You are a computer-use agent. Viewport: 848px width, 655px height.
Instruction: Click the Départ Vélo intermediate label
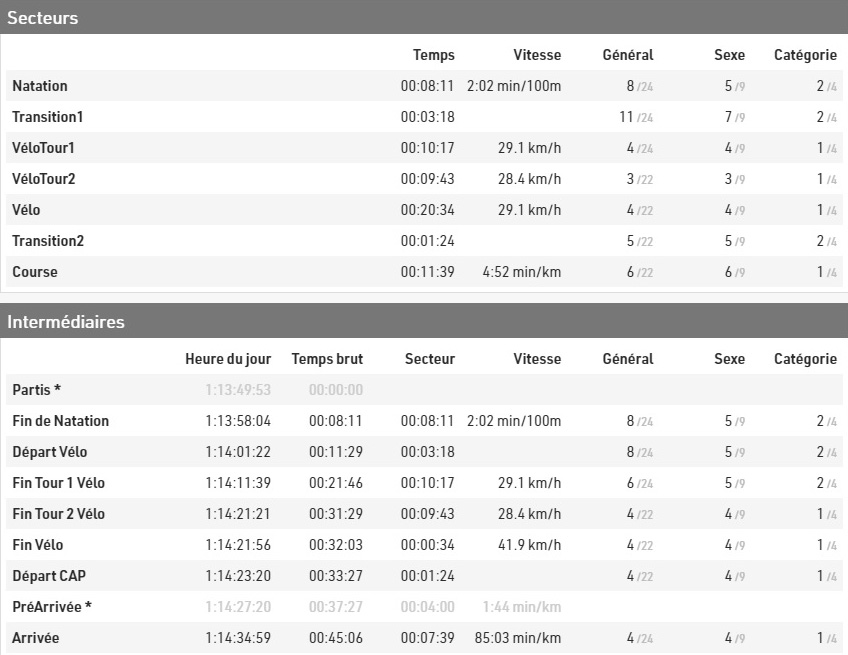click(x=49, y=452)
